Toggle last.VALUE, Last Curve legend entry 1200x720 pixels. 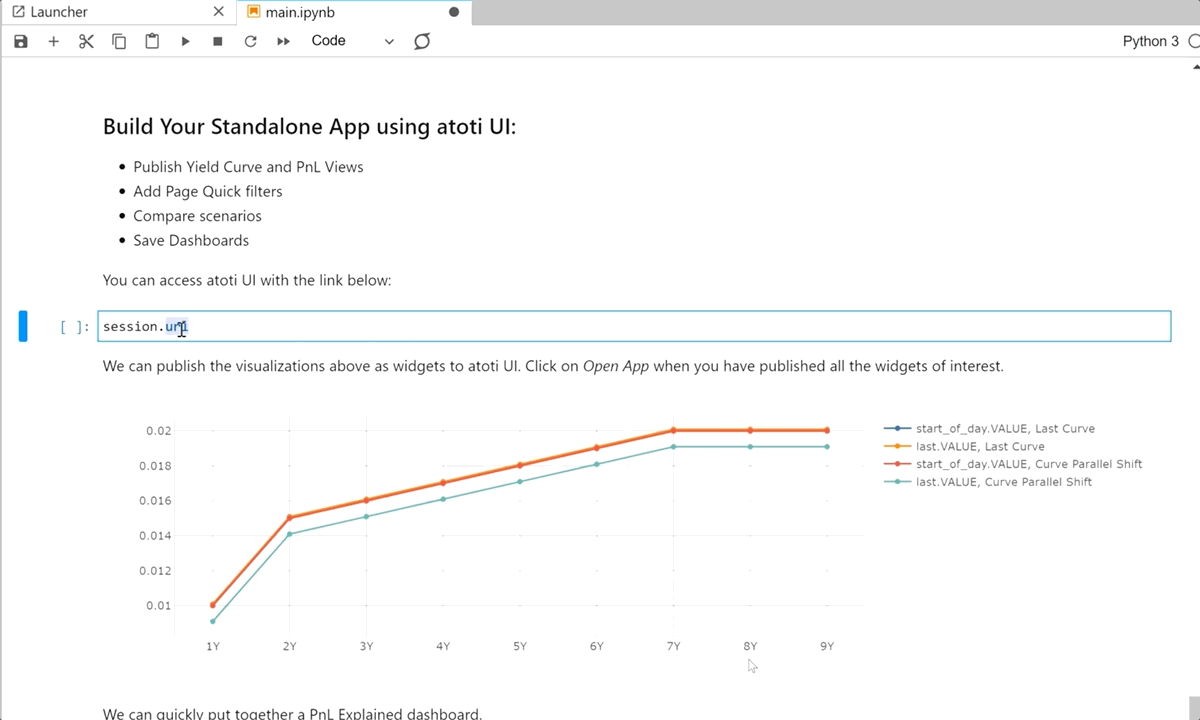coord(980,447)
